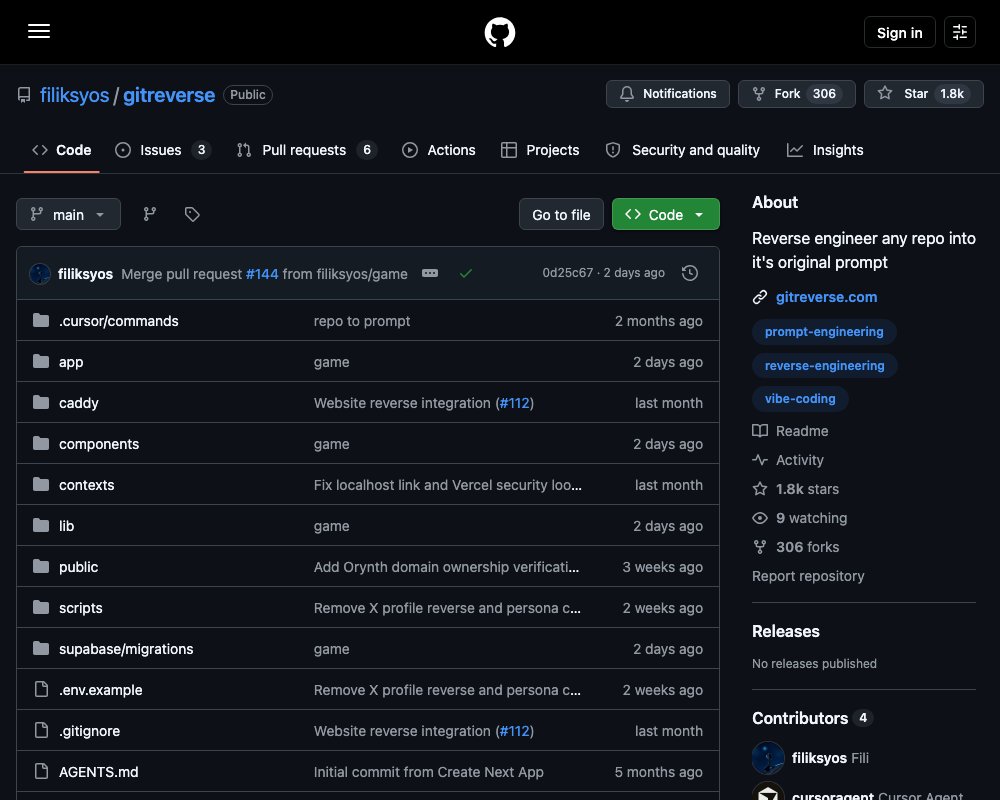
Task: Open the 1.8k stars link
Action: 796,489
